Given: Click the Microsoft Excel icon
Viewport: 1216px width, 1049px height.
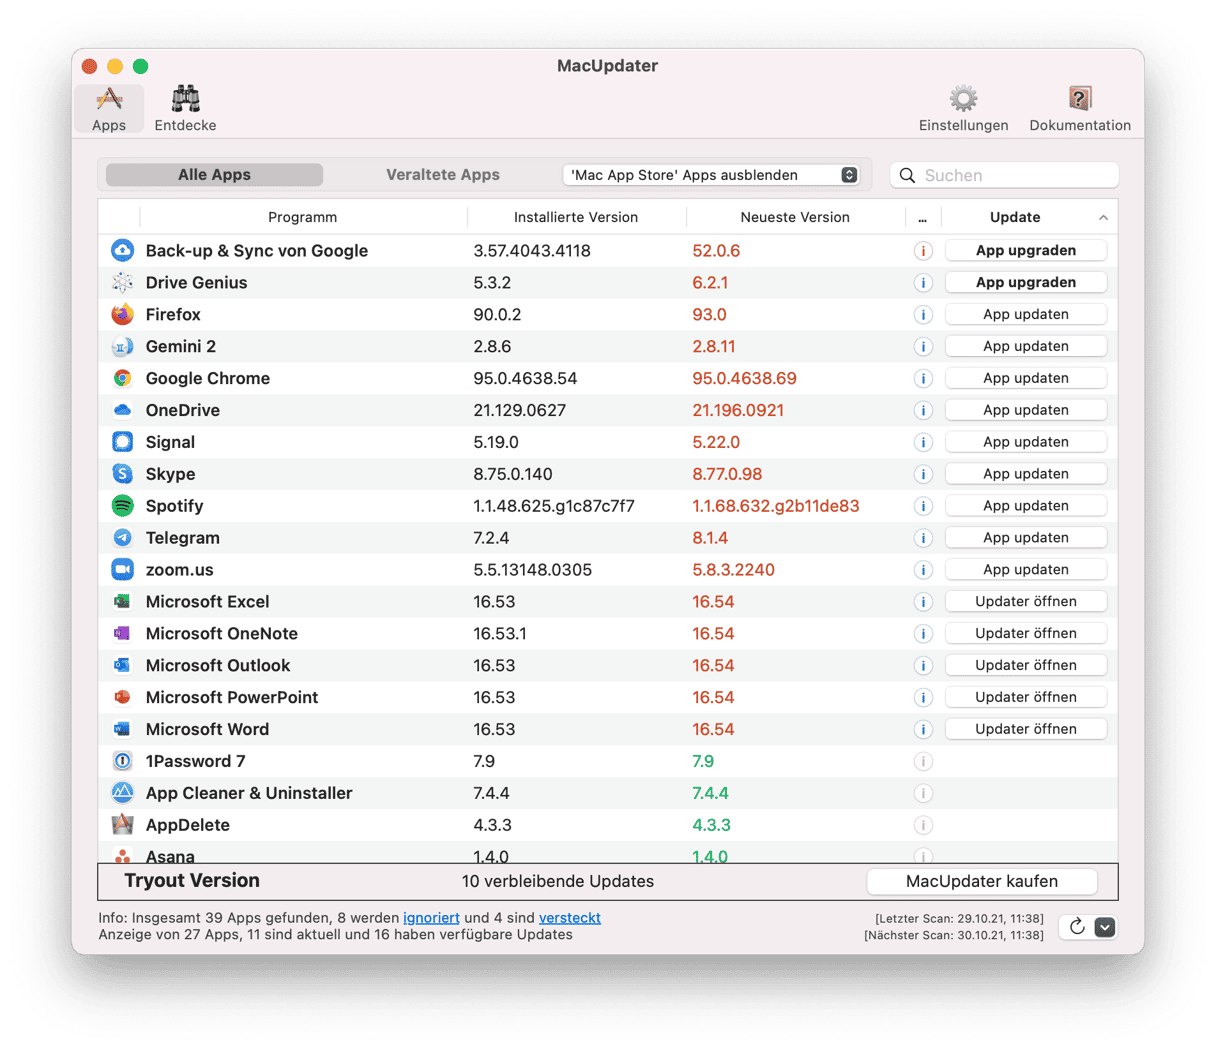Looking at the screenshot, I should pos(122,602).
